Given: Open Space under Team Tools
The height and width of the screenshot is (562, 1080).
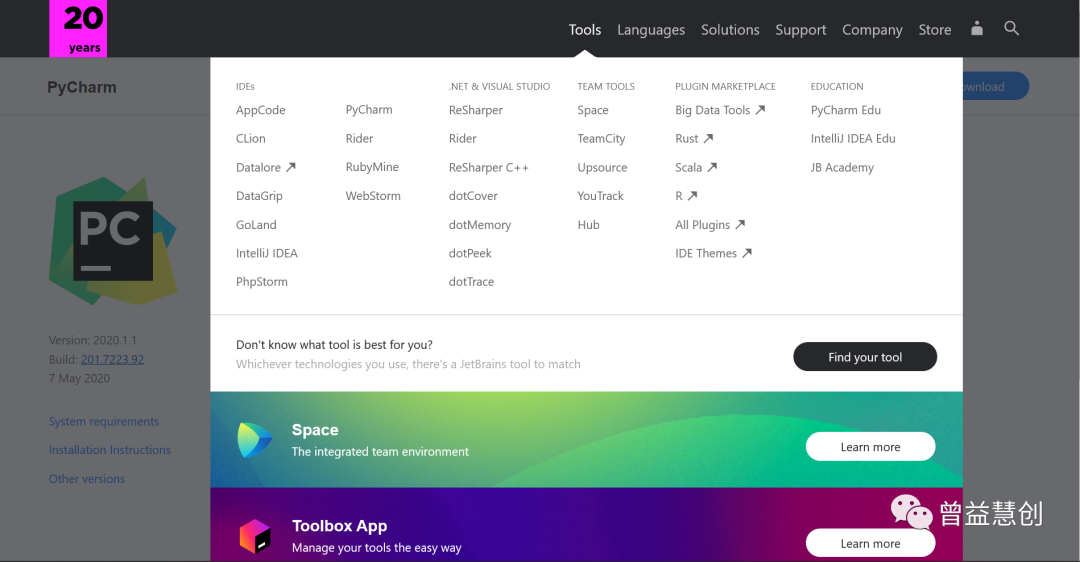Looking at the screenshot, I should click(593, 110).
